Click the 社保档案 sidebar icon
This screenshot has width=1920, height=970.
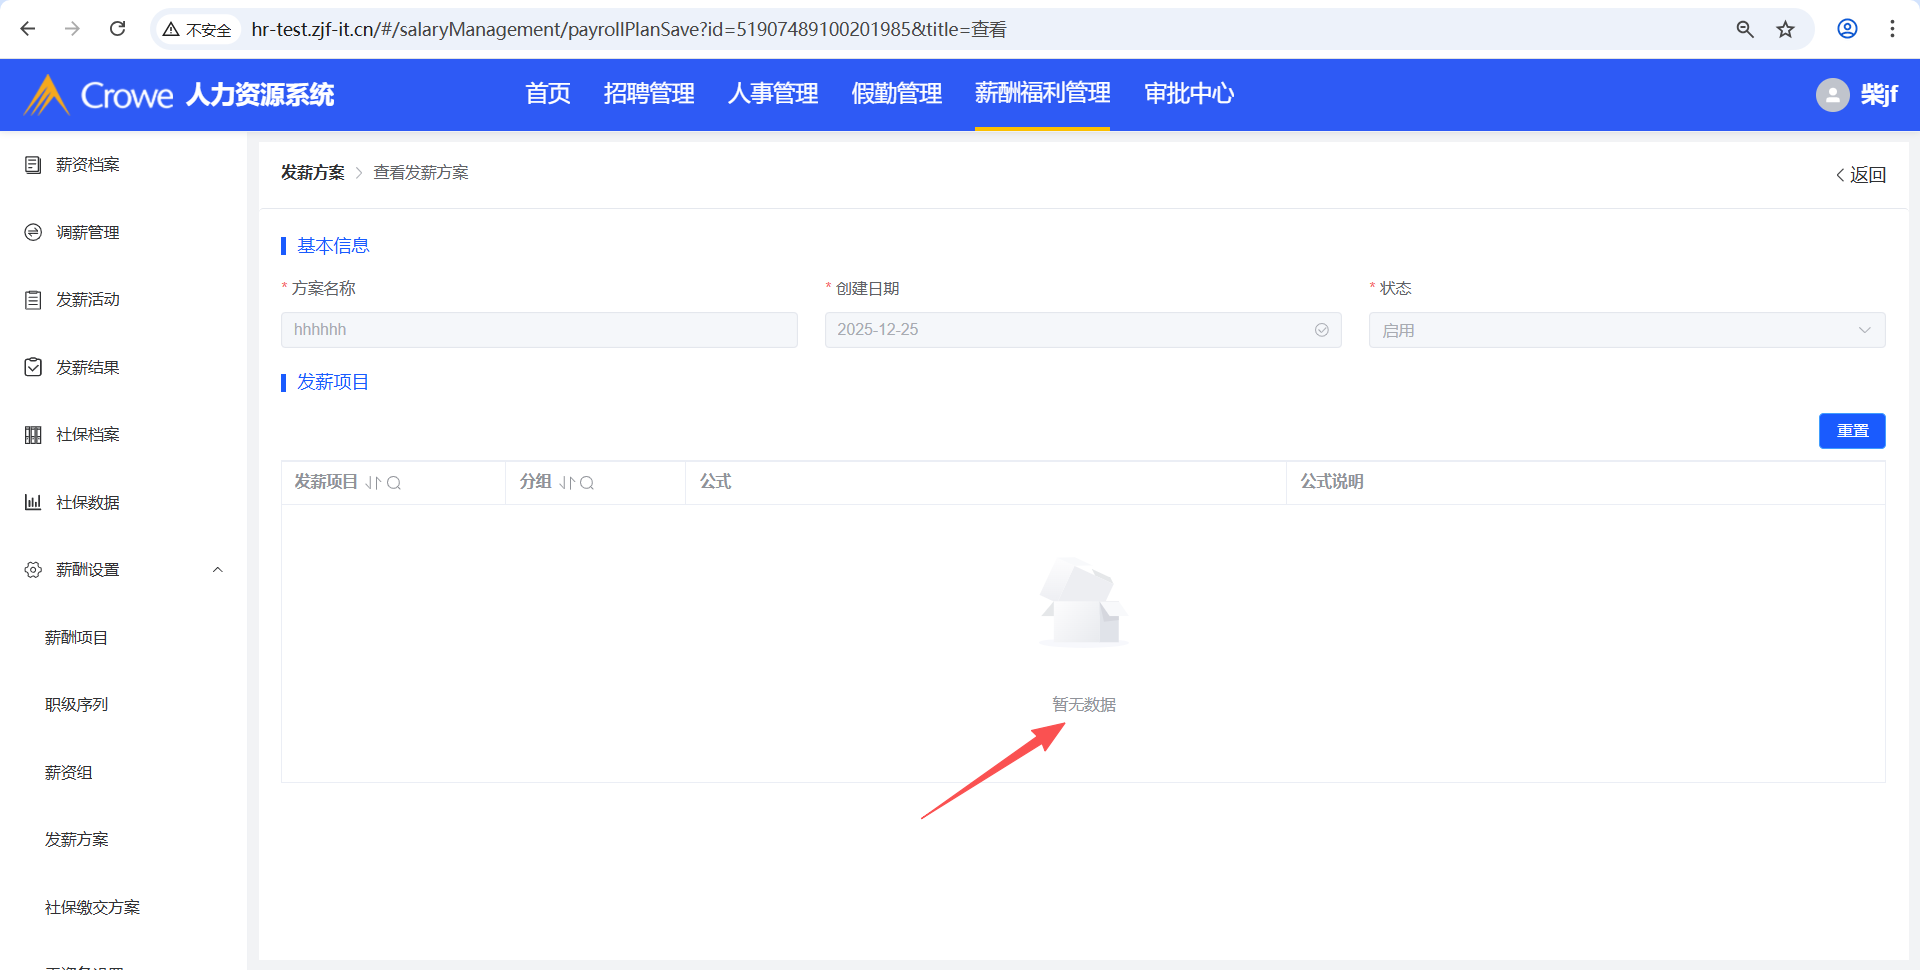(33, 435)
